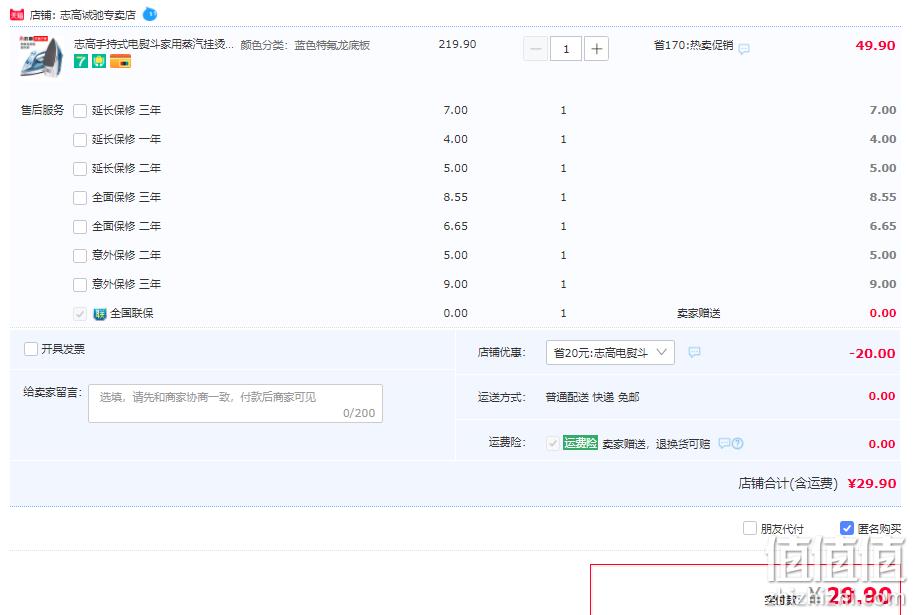
Task: Open the 志高诚弛专卖店 shop link
Action: pos(98,15)
